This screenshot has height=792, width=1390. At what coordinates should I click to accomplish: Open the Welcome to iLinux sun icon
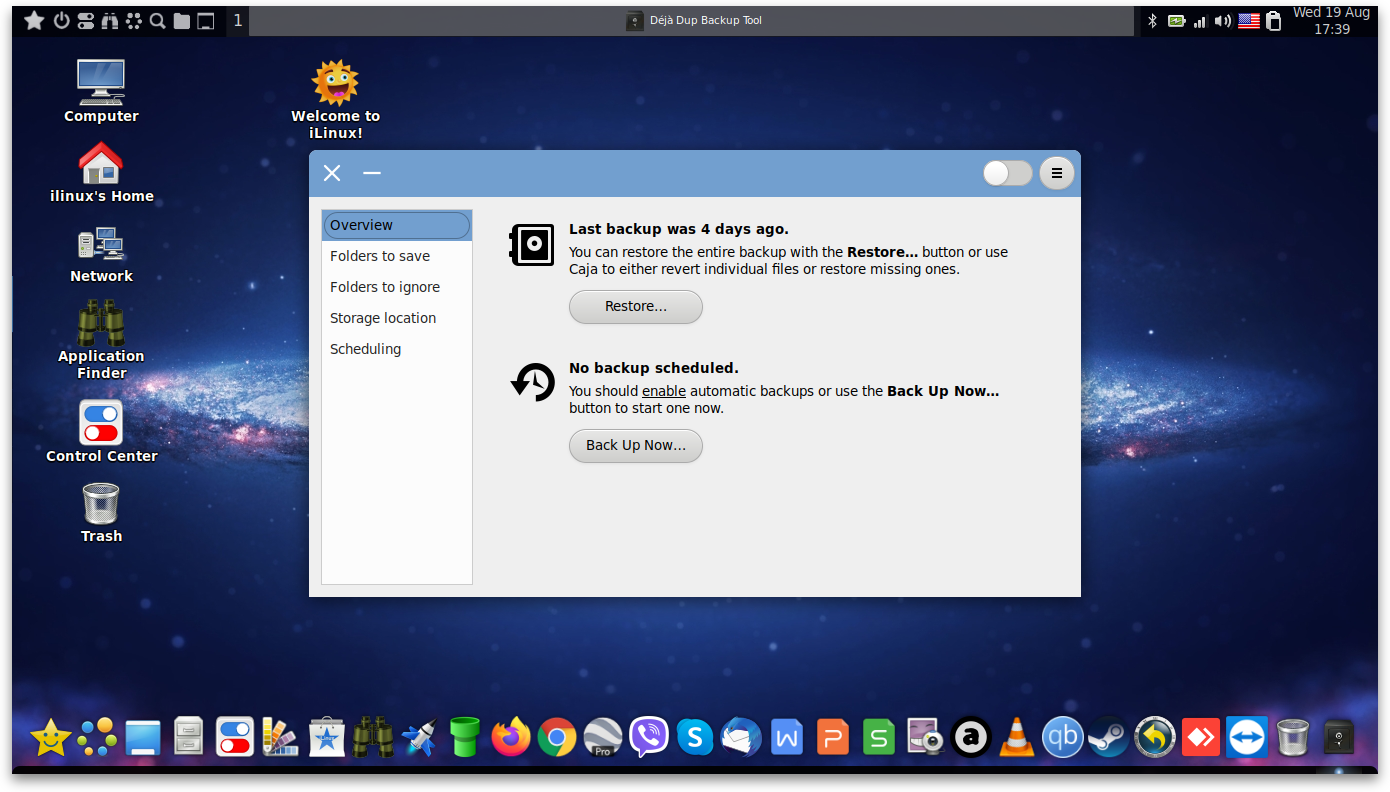(335, 99)
